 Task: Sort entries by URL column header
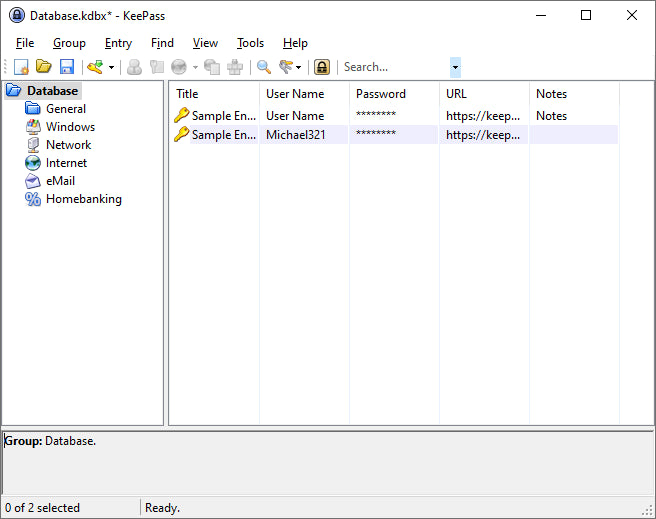click(484, 94)
